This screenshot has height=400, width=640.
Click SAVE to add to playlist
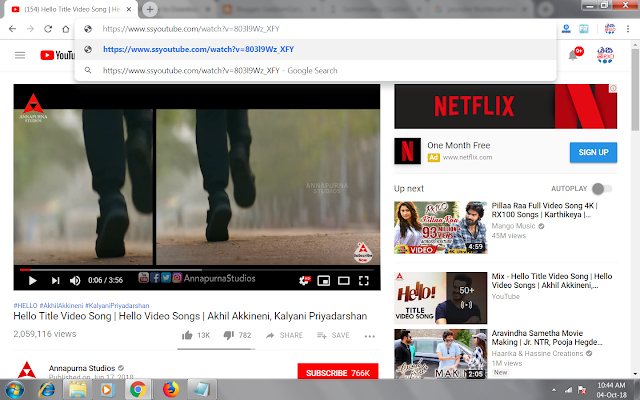click(x=333, y=336)
